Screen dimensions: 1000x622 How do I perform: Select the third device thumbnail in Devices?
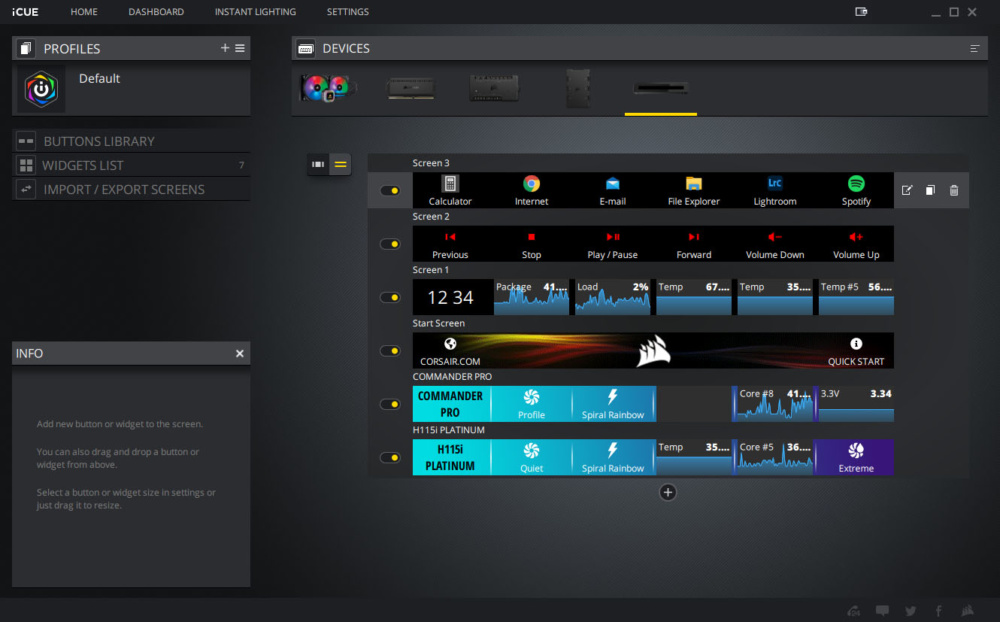[494, 88]
